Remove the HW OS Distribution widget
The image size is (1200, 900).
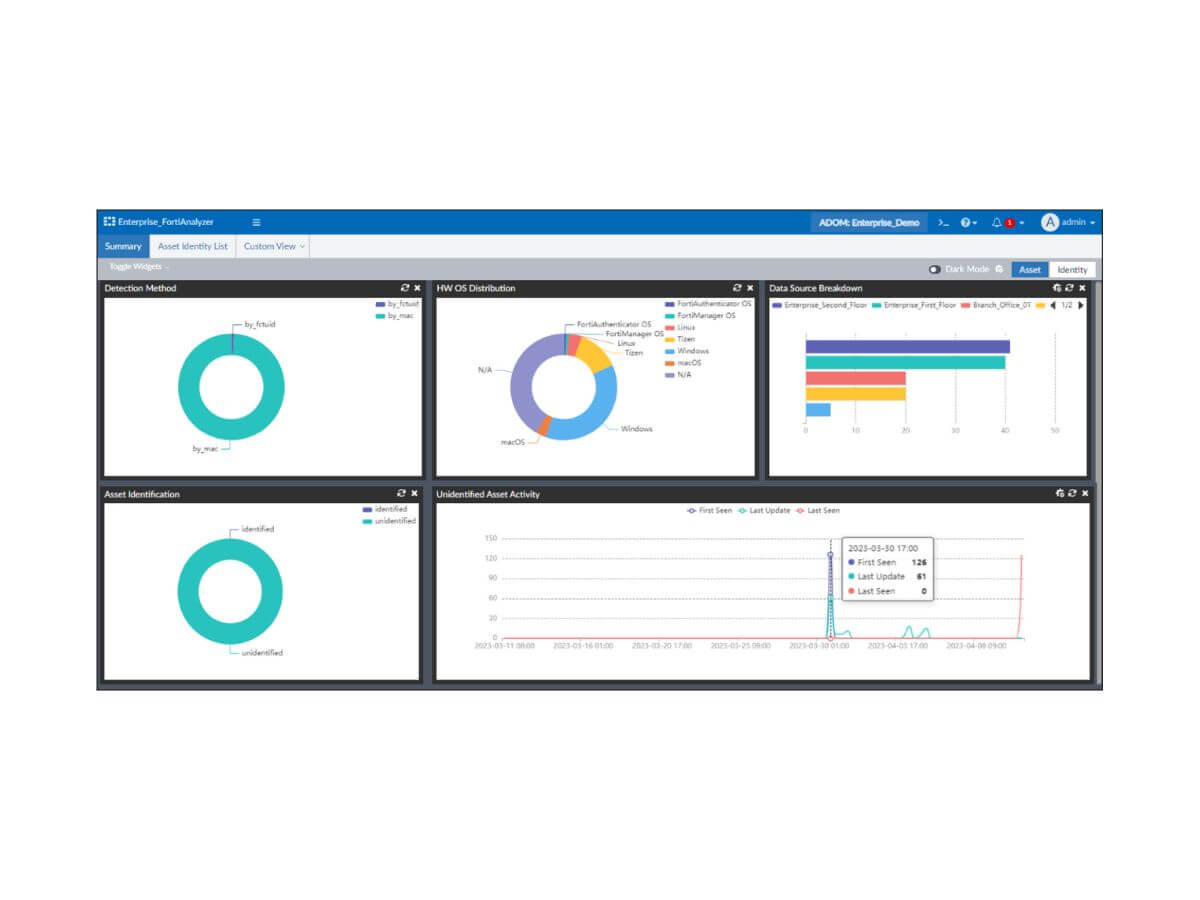tap(750, 288)
